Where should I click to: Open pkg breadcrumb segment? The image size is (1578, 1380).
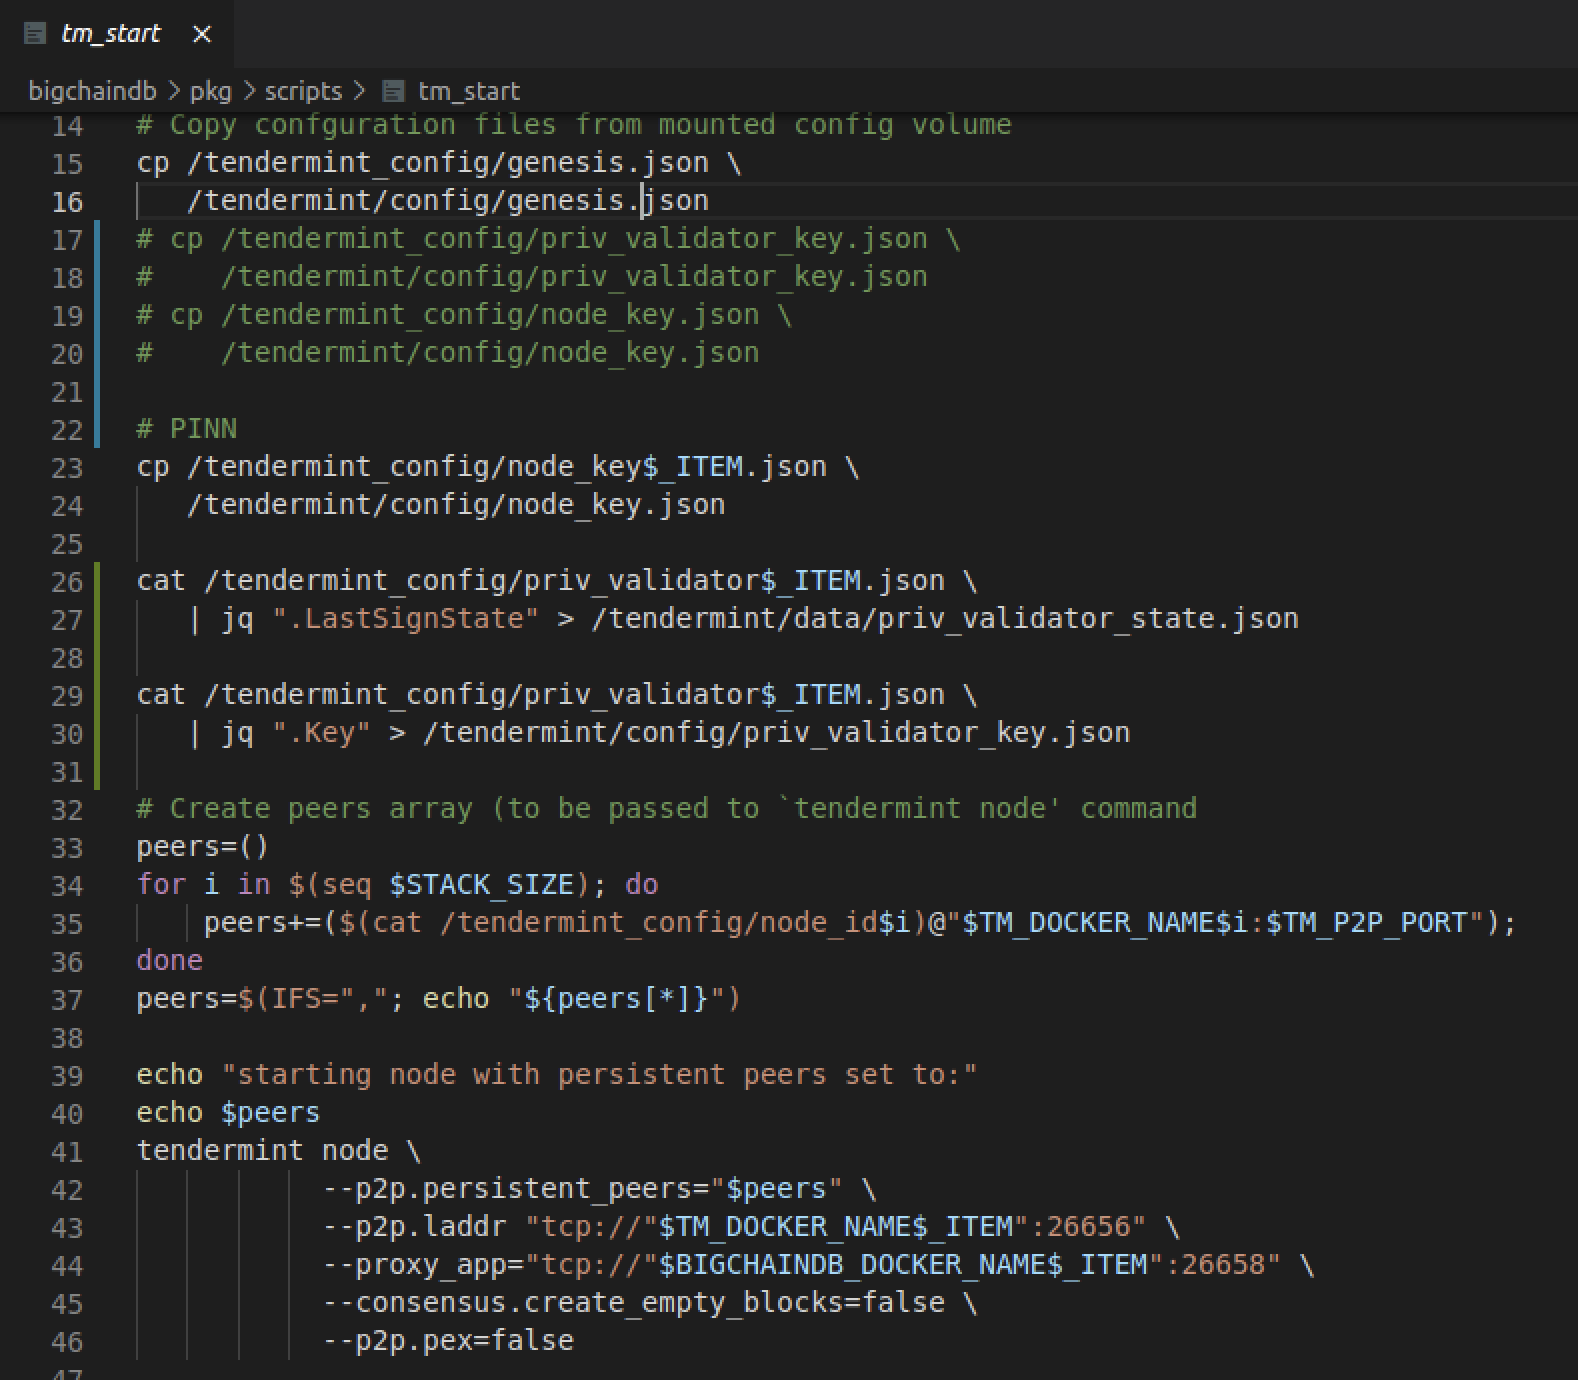[x=210, y=91]
